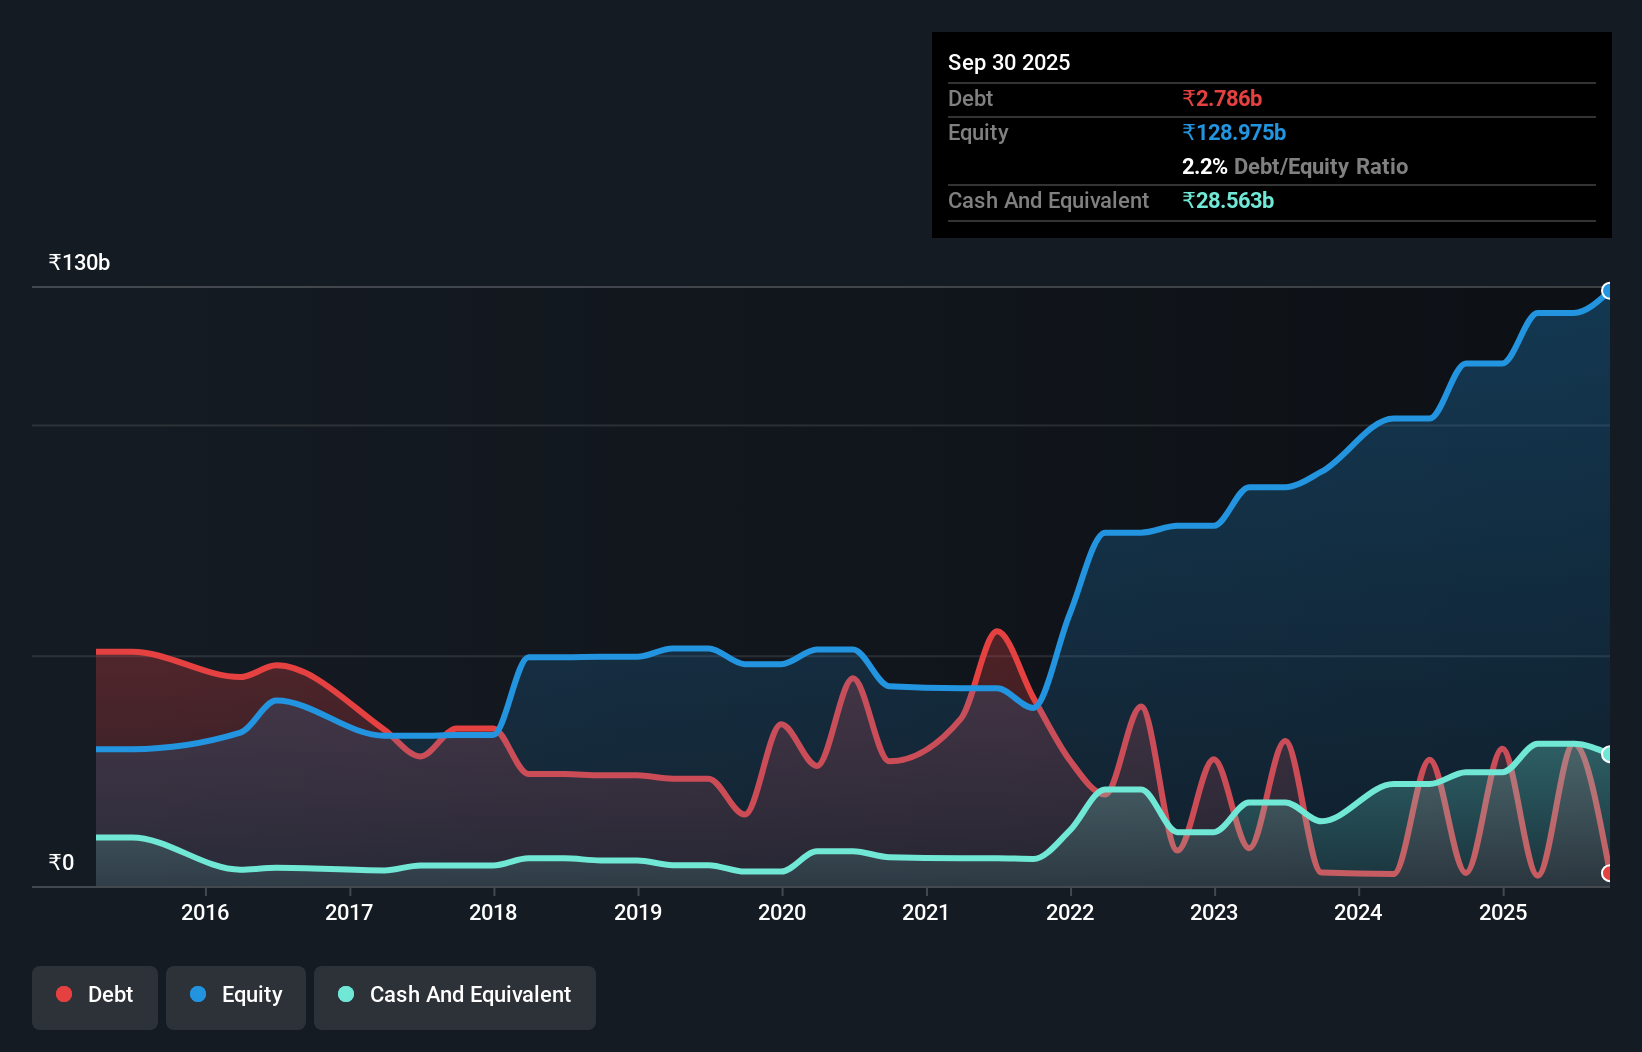Viewport: 1642px width, 1052px height.
Task: Click the red Debt legend dot
Action: (64, 994)
